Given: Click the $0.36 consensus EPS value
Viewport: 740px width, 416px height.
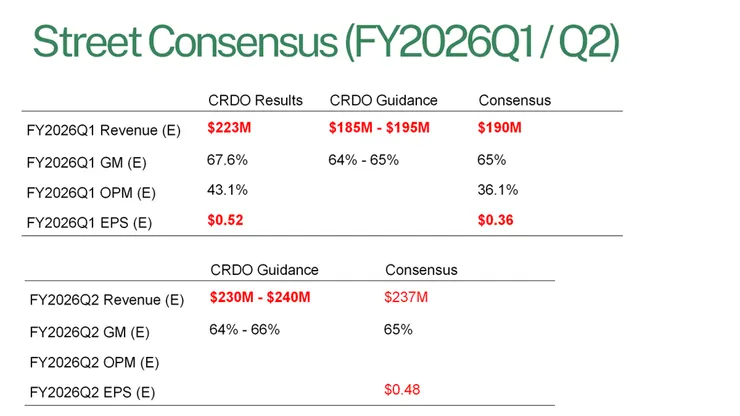Looking at the screenshot, I should coord(496,220).
